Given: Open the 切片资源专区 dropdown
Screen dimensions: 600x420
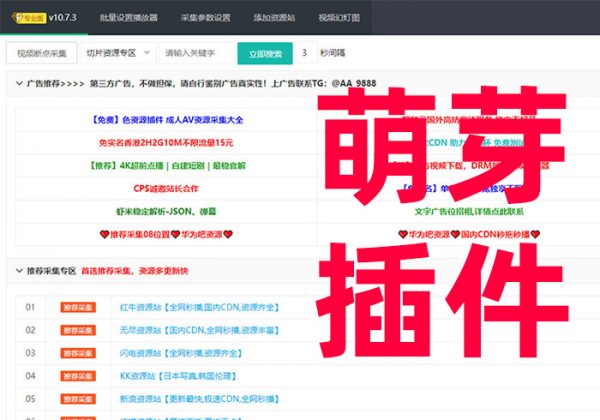Looking at the screenshot, I should click(117, 53).
